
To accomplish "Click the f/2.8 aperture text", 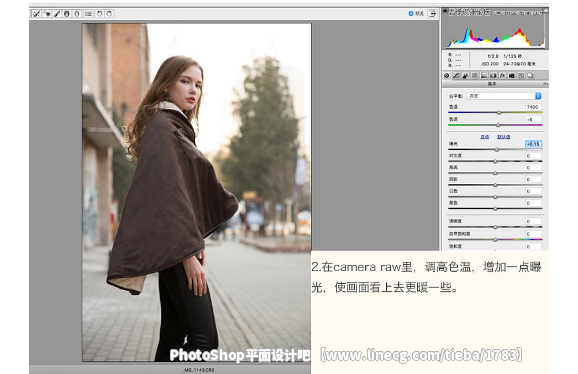I will click(493, 56).
